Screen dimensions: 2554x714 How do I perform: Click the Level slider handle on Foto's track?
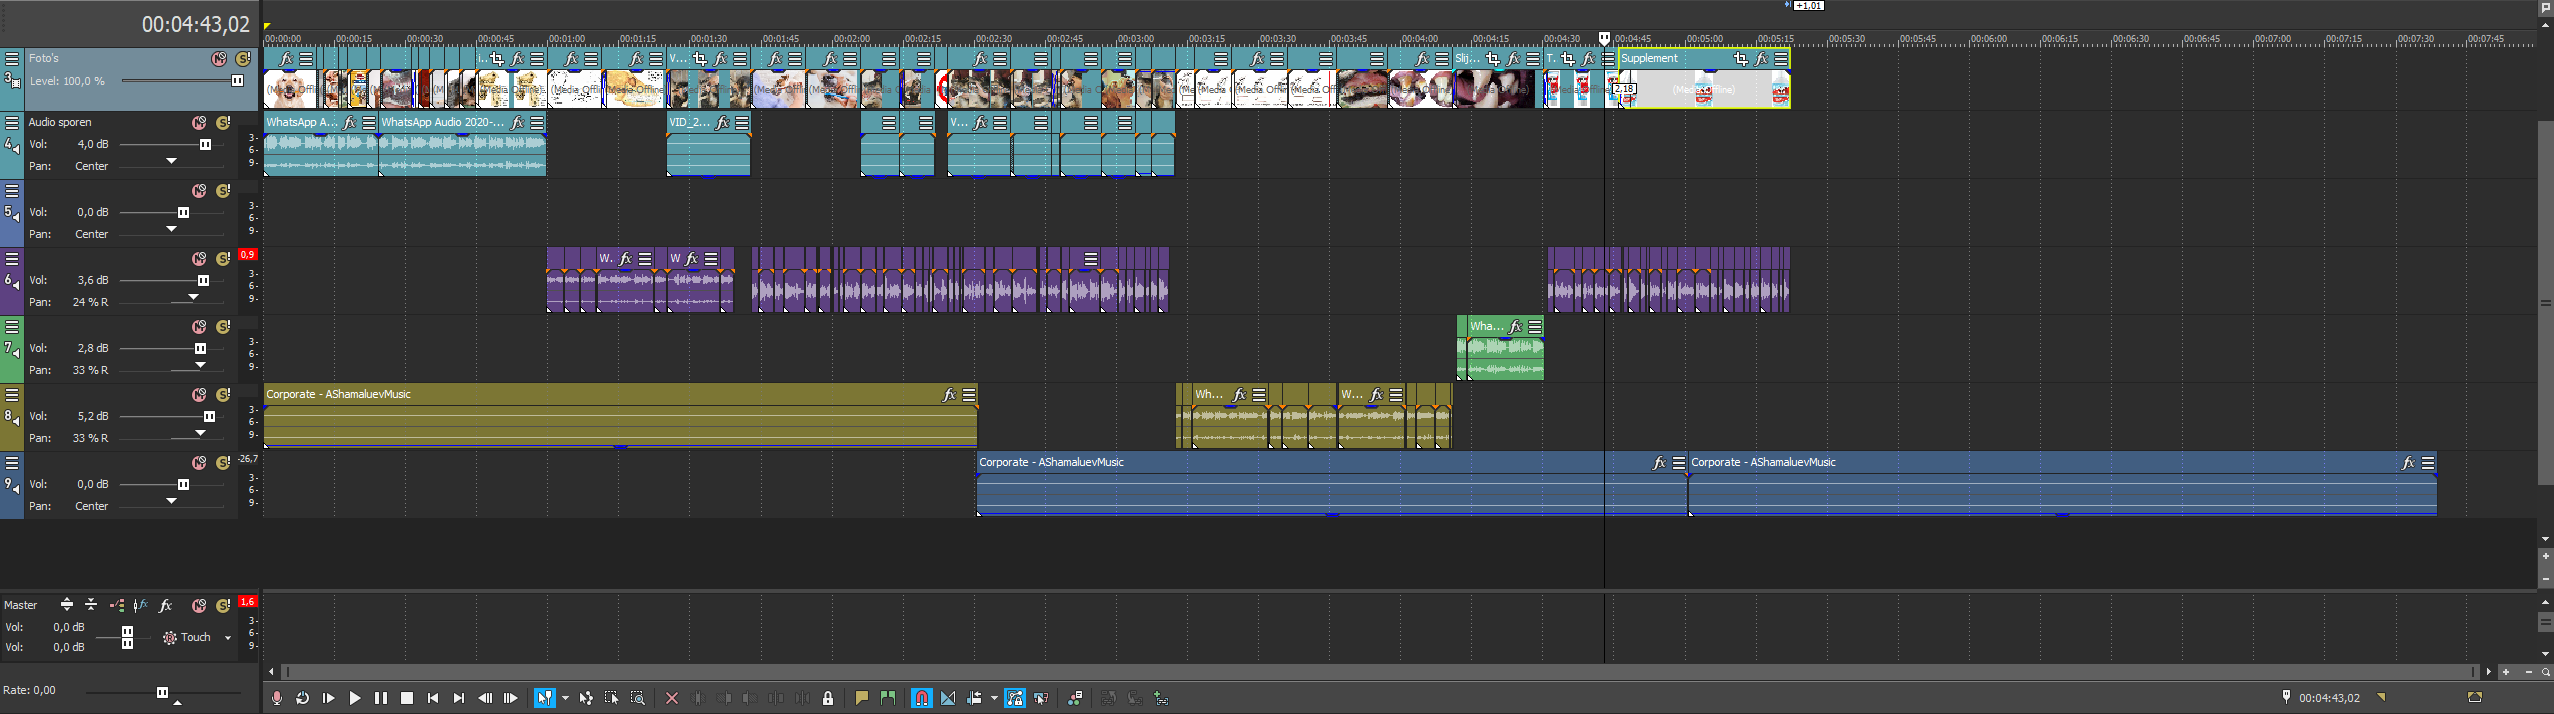coord(237,81)
